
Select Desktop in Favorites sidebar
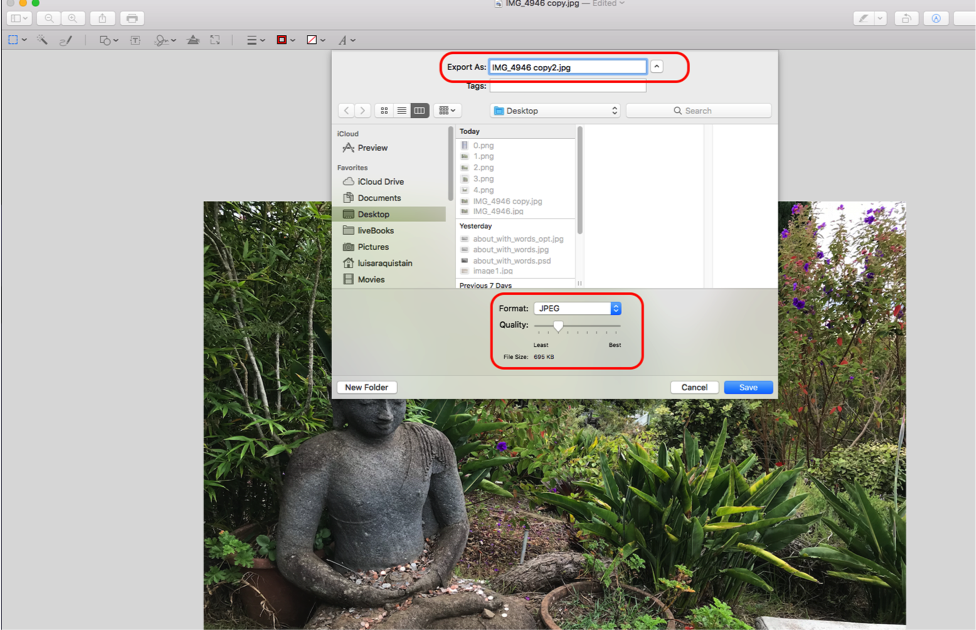(x=390, y=214)
